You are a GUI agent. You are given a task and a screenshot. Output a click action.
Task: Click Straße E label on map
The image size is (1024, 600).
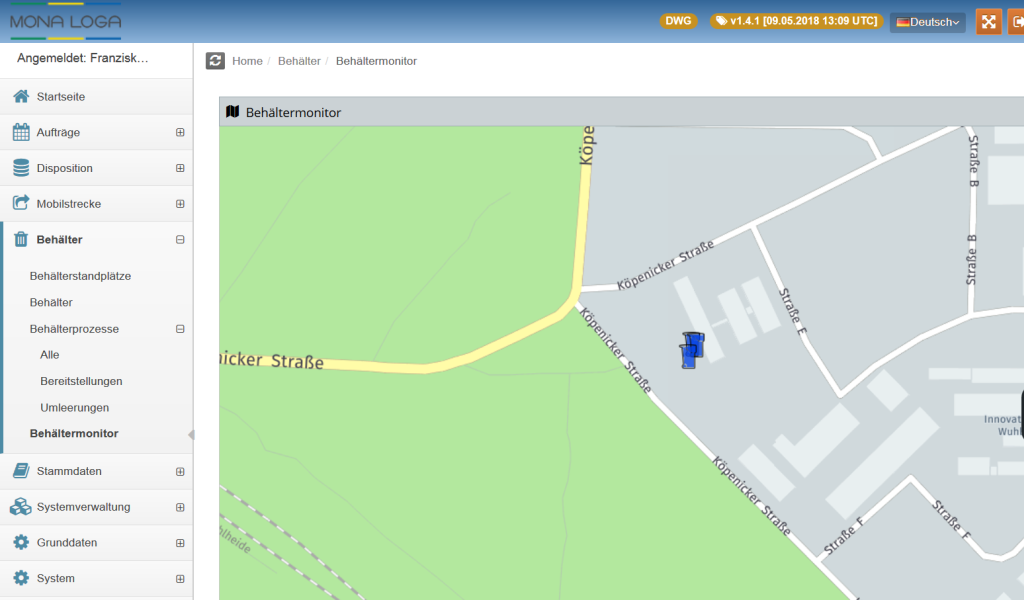tap(793, 311)
